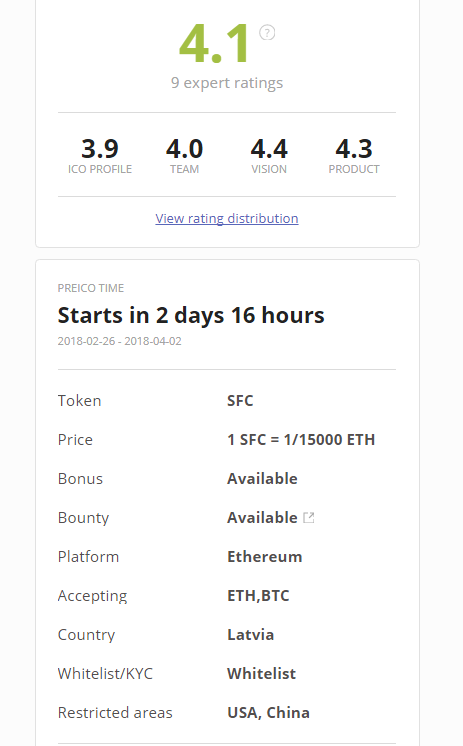Screen dimensions: 463x746
Task: Click the question mark help icon beside 4.1
Action: click(267, 33)
